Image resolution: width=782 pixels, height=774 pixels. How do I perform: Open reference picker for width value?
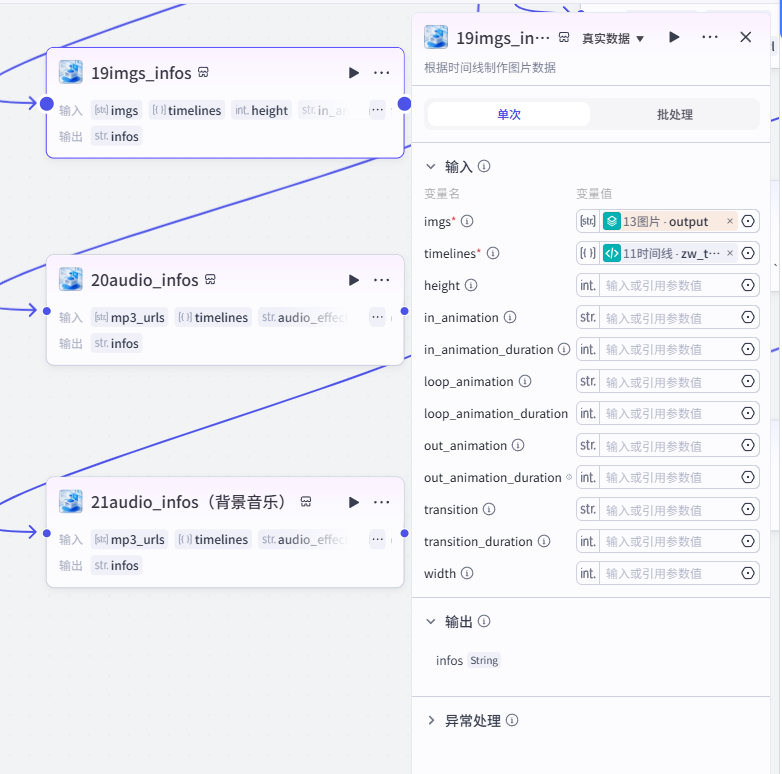[x=748, y=574]
